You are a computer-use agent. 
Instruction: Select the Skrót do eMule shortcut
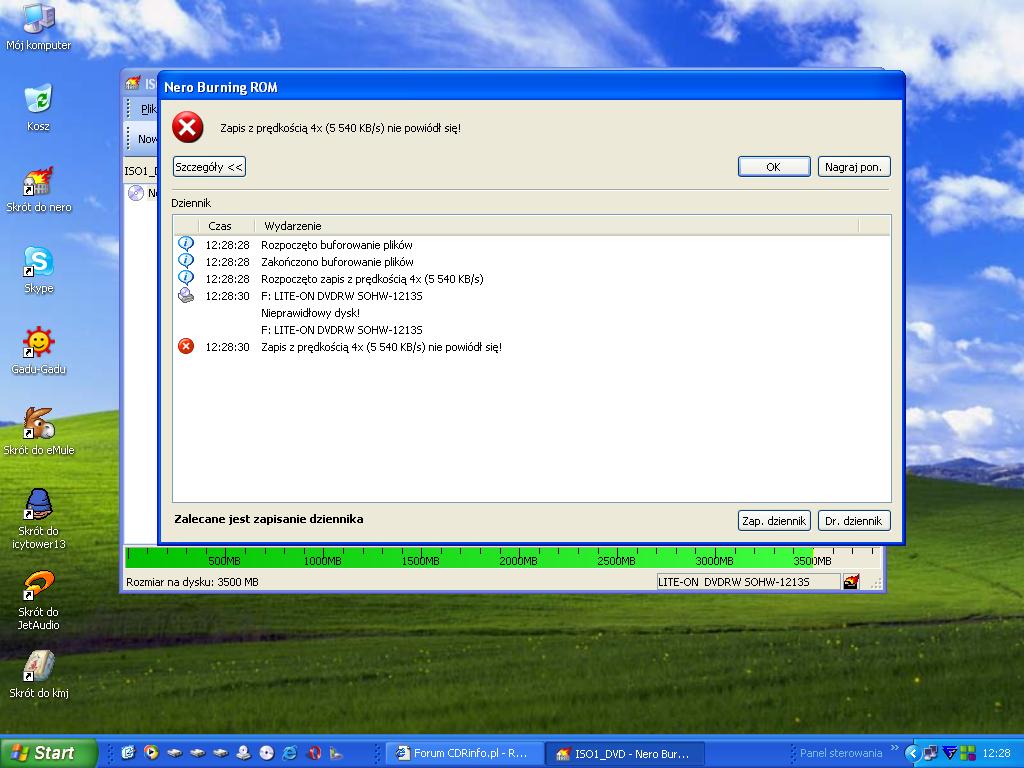[x=39, y=432]
